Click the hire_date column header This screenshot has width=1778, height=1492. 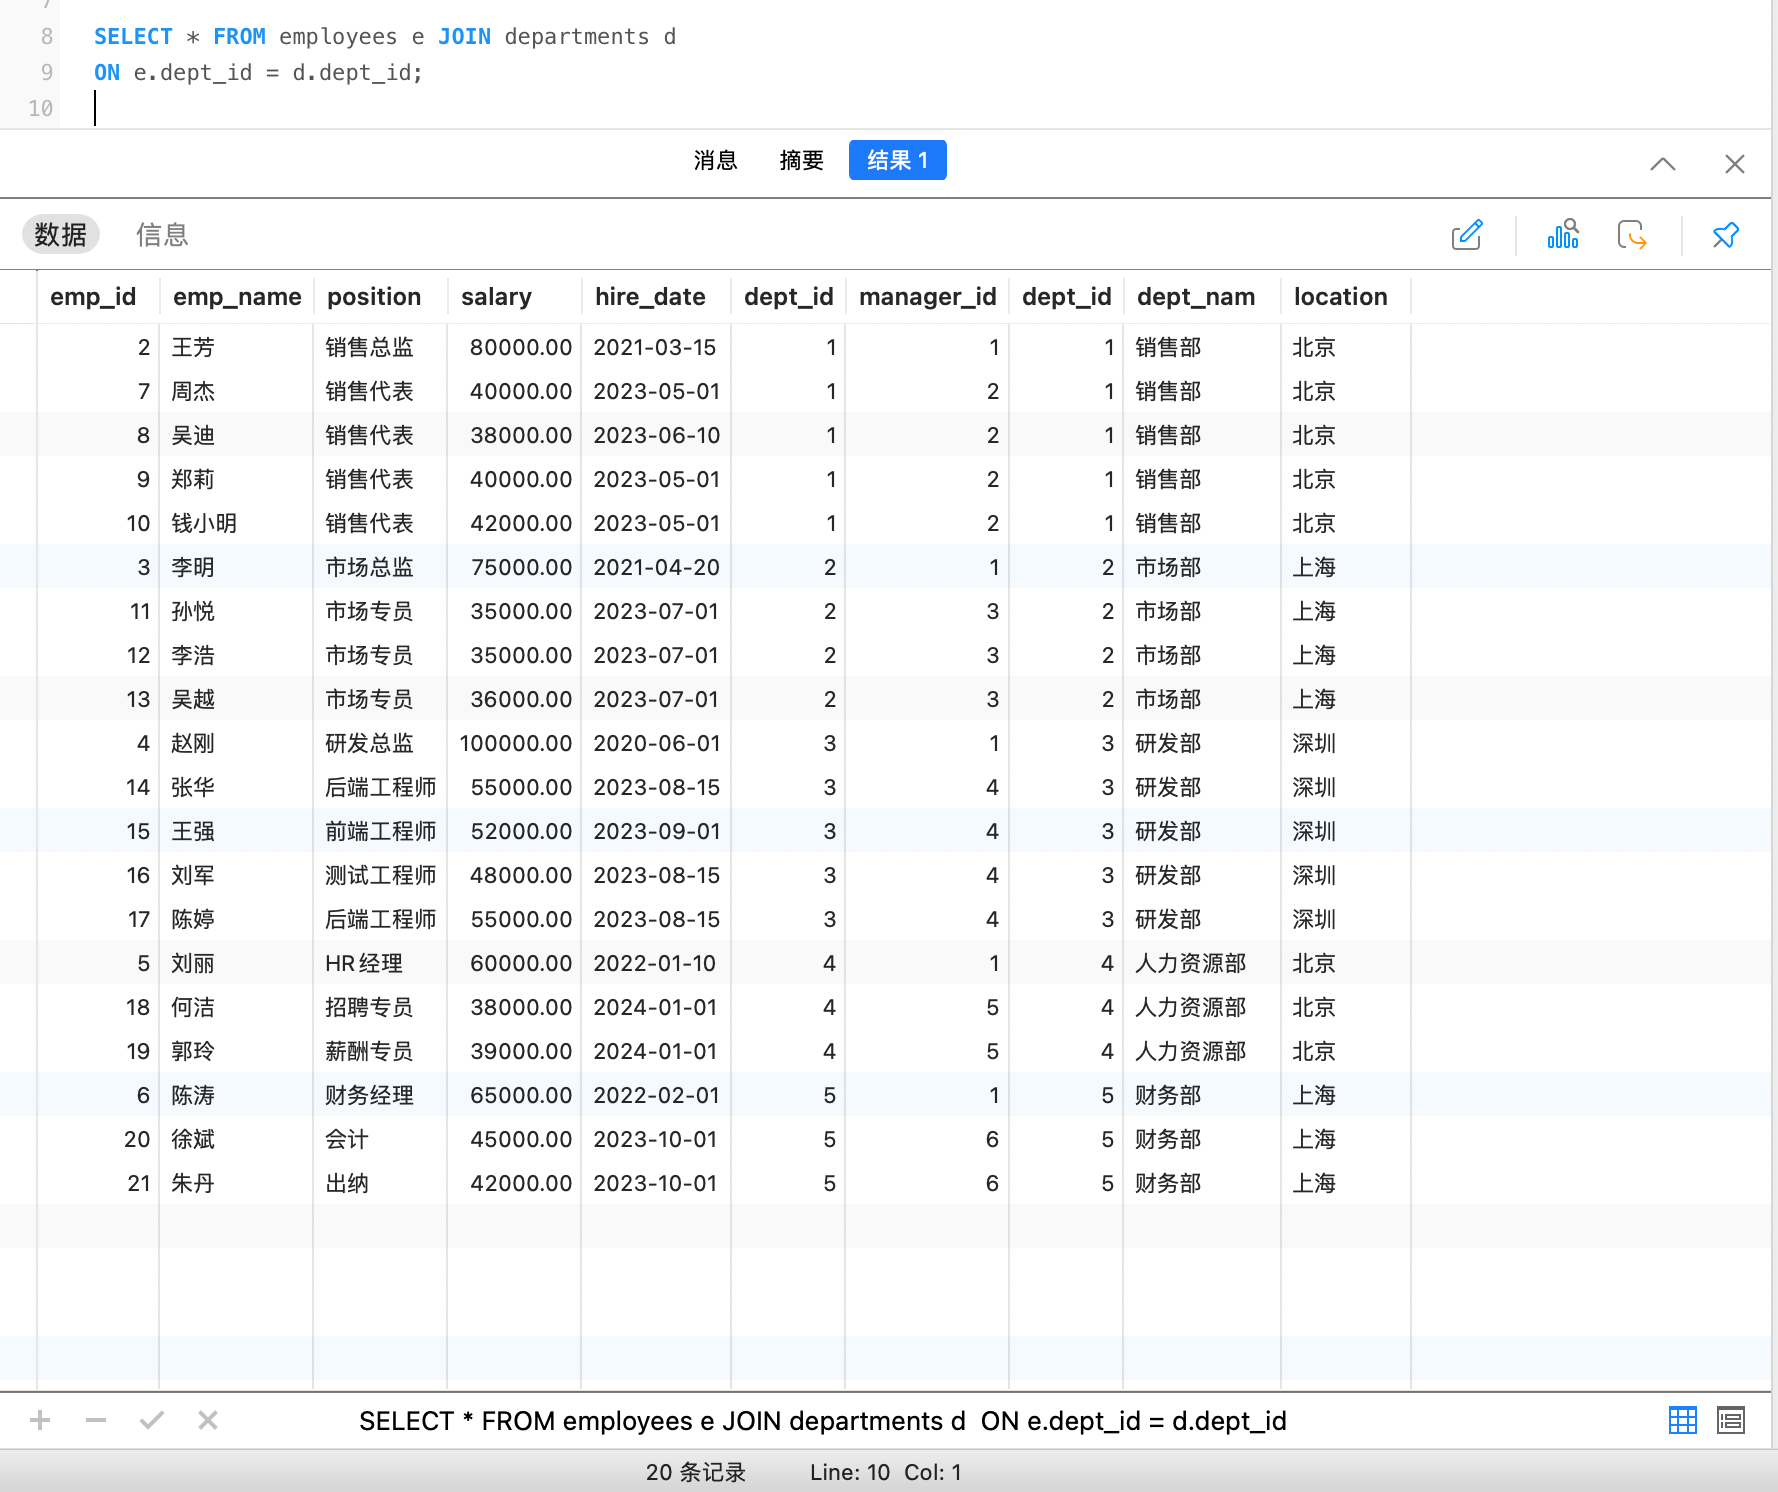(650, 297)
